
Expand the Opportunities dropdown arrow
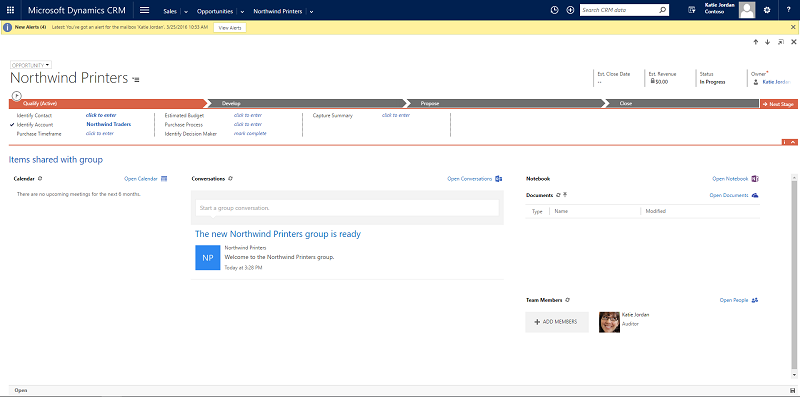242,11
